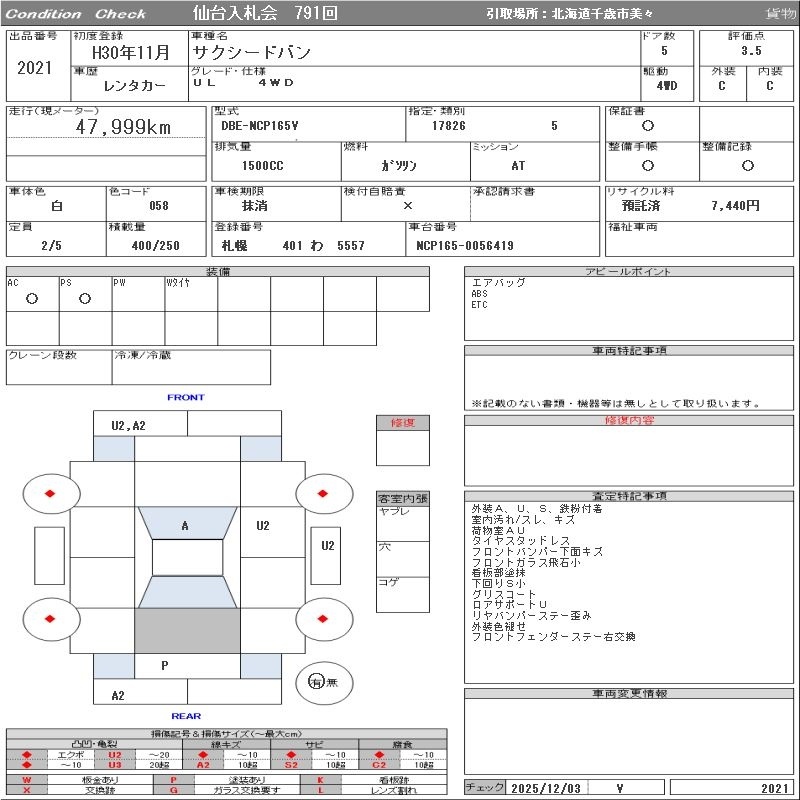Click the 保証書 circle mark
This screenshot has height=800, width=800.
click(648, 126)
